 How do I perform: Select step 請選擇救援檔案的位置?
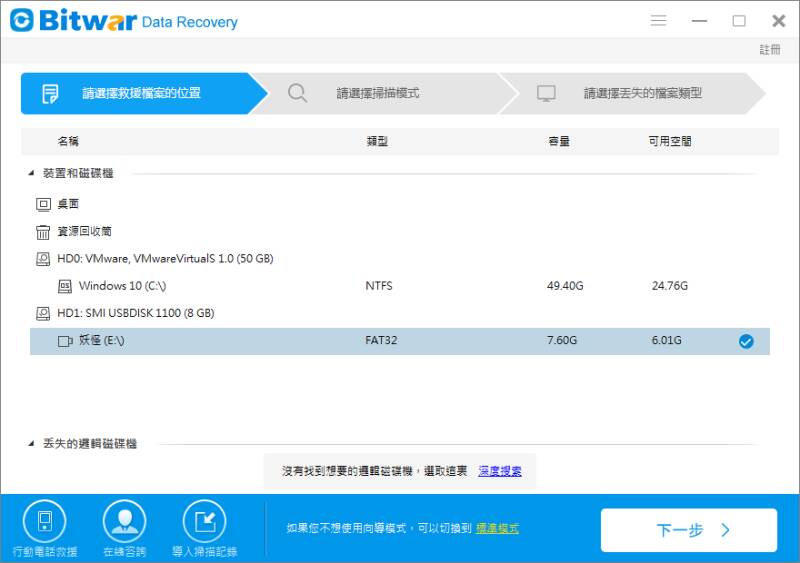tap(143, 93)
